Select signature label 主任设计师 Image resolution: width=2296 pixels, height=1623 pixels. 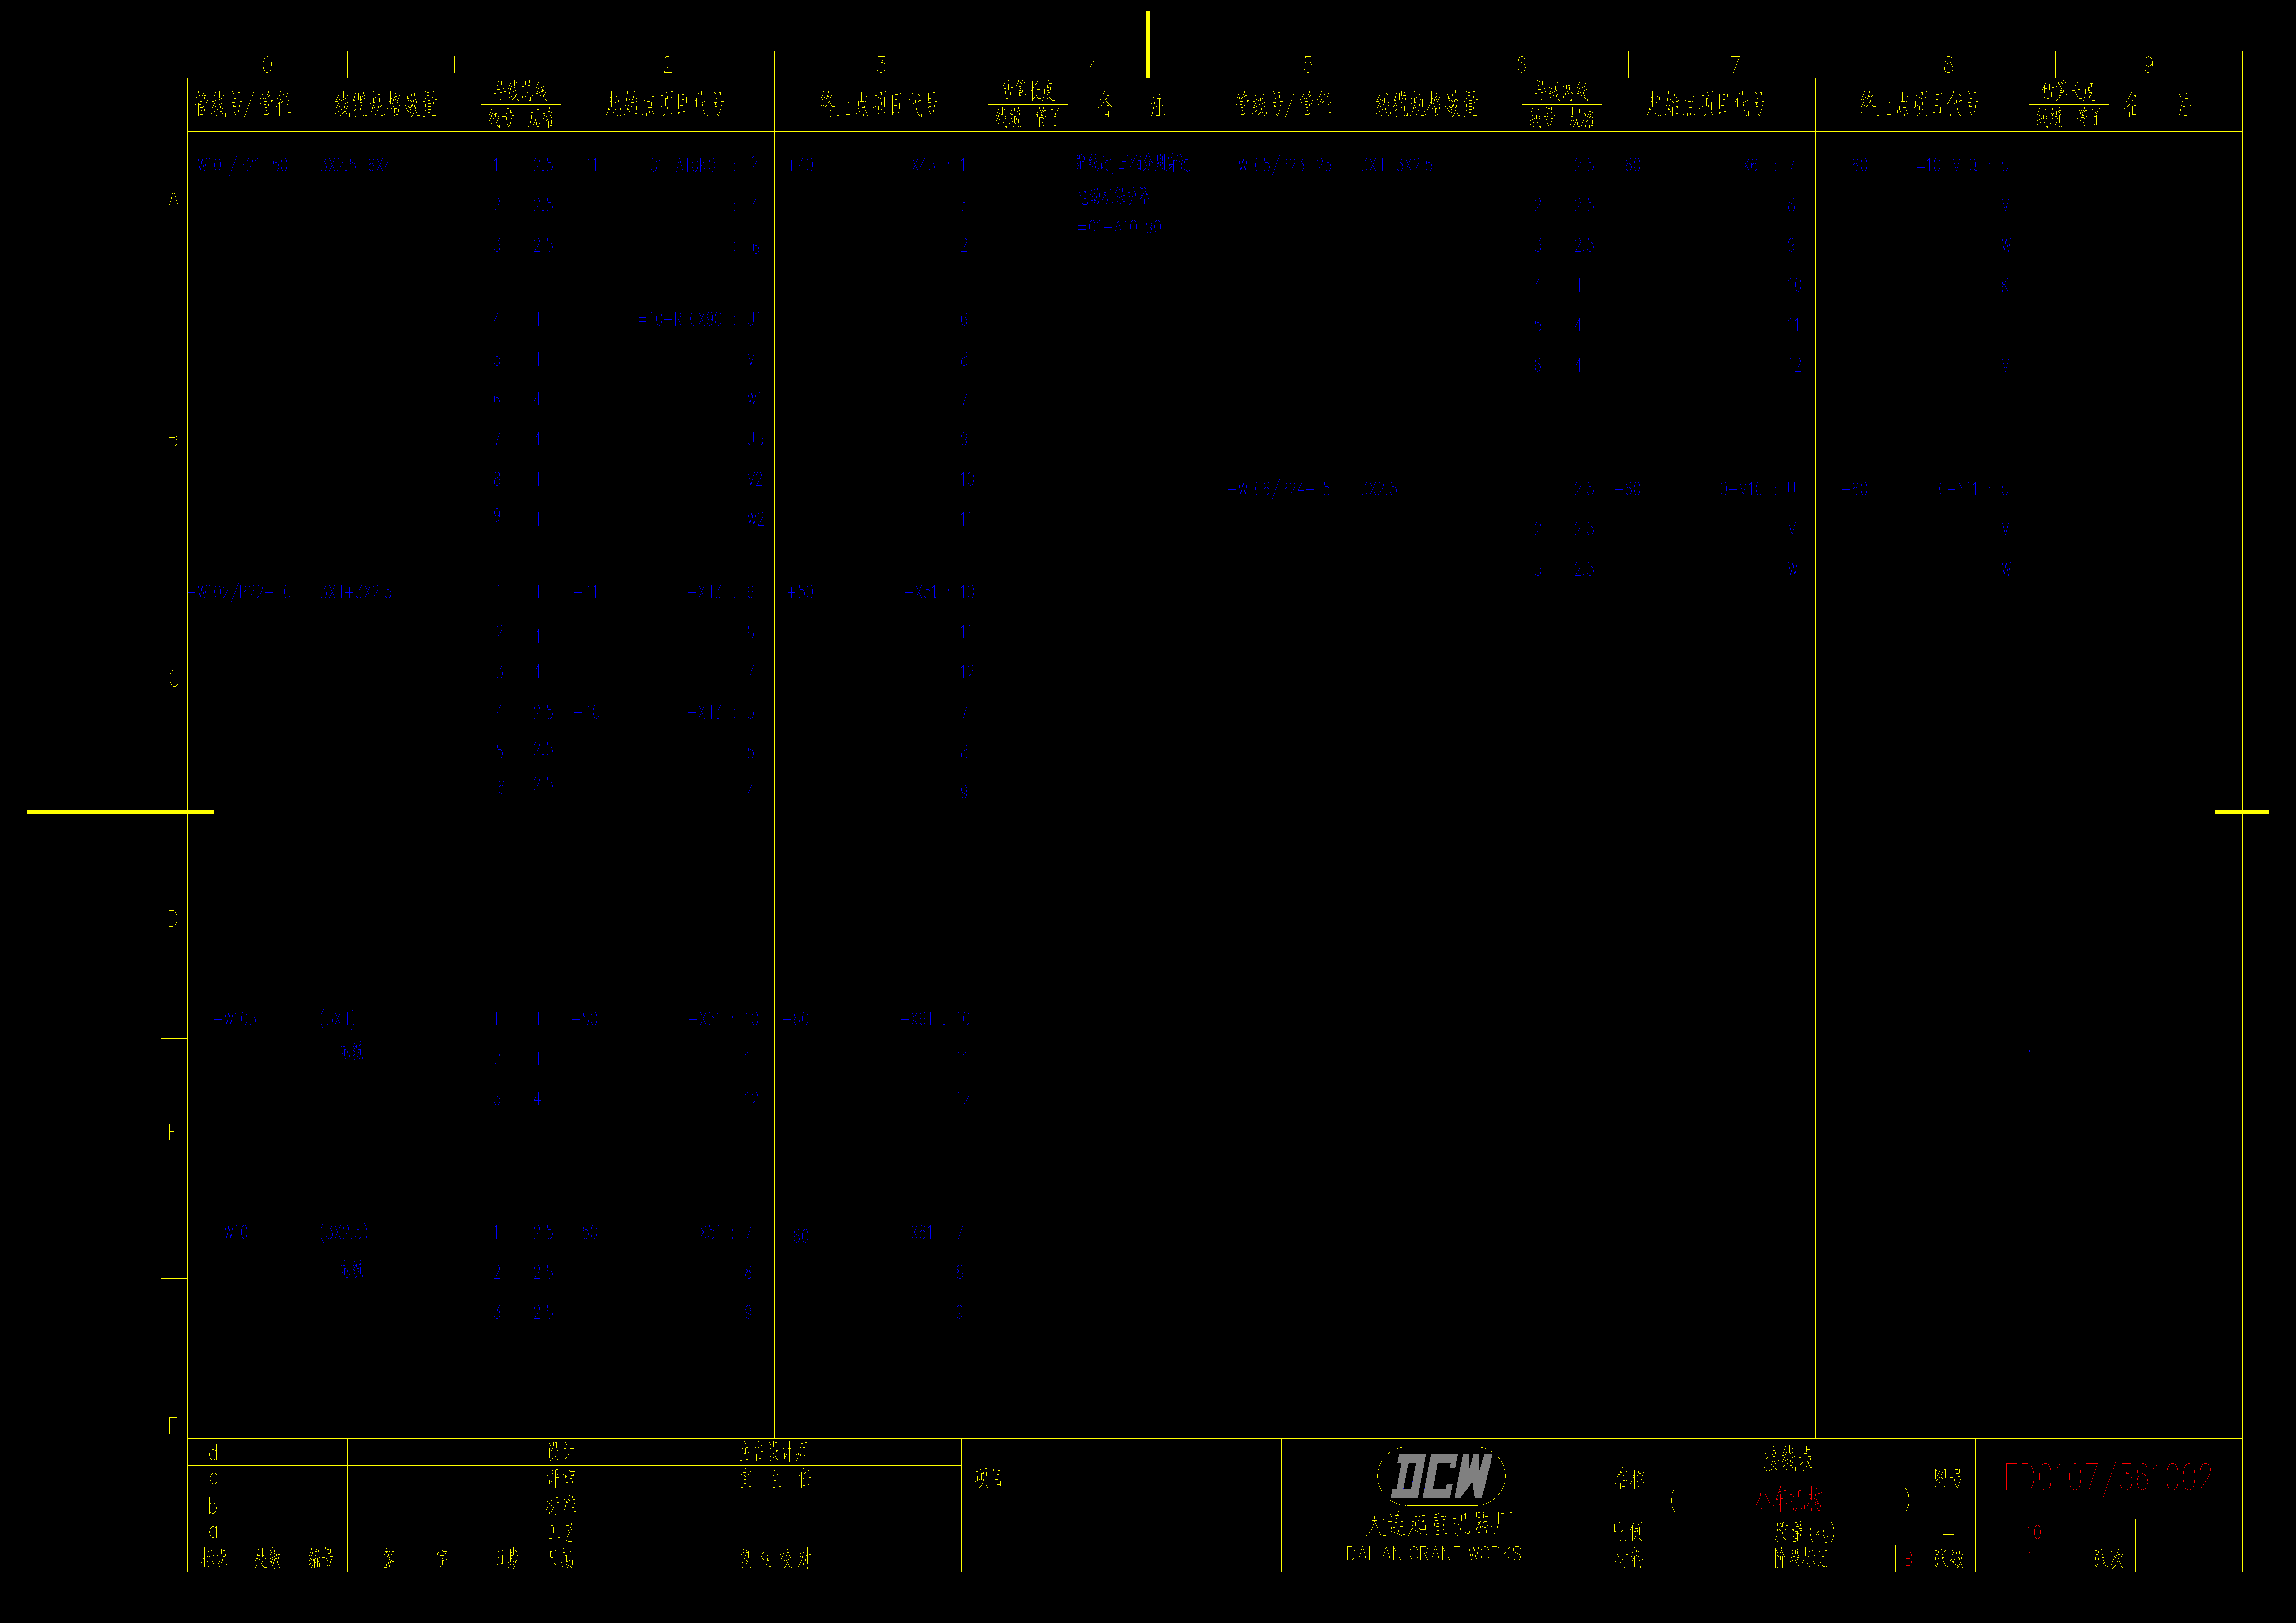click(x=773, y=1452)
